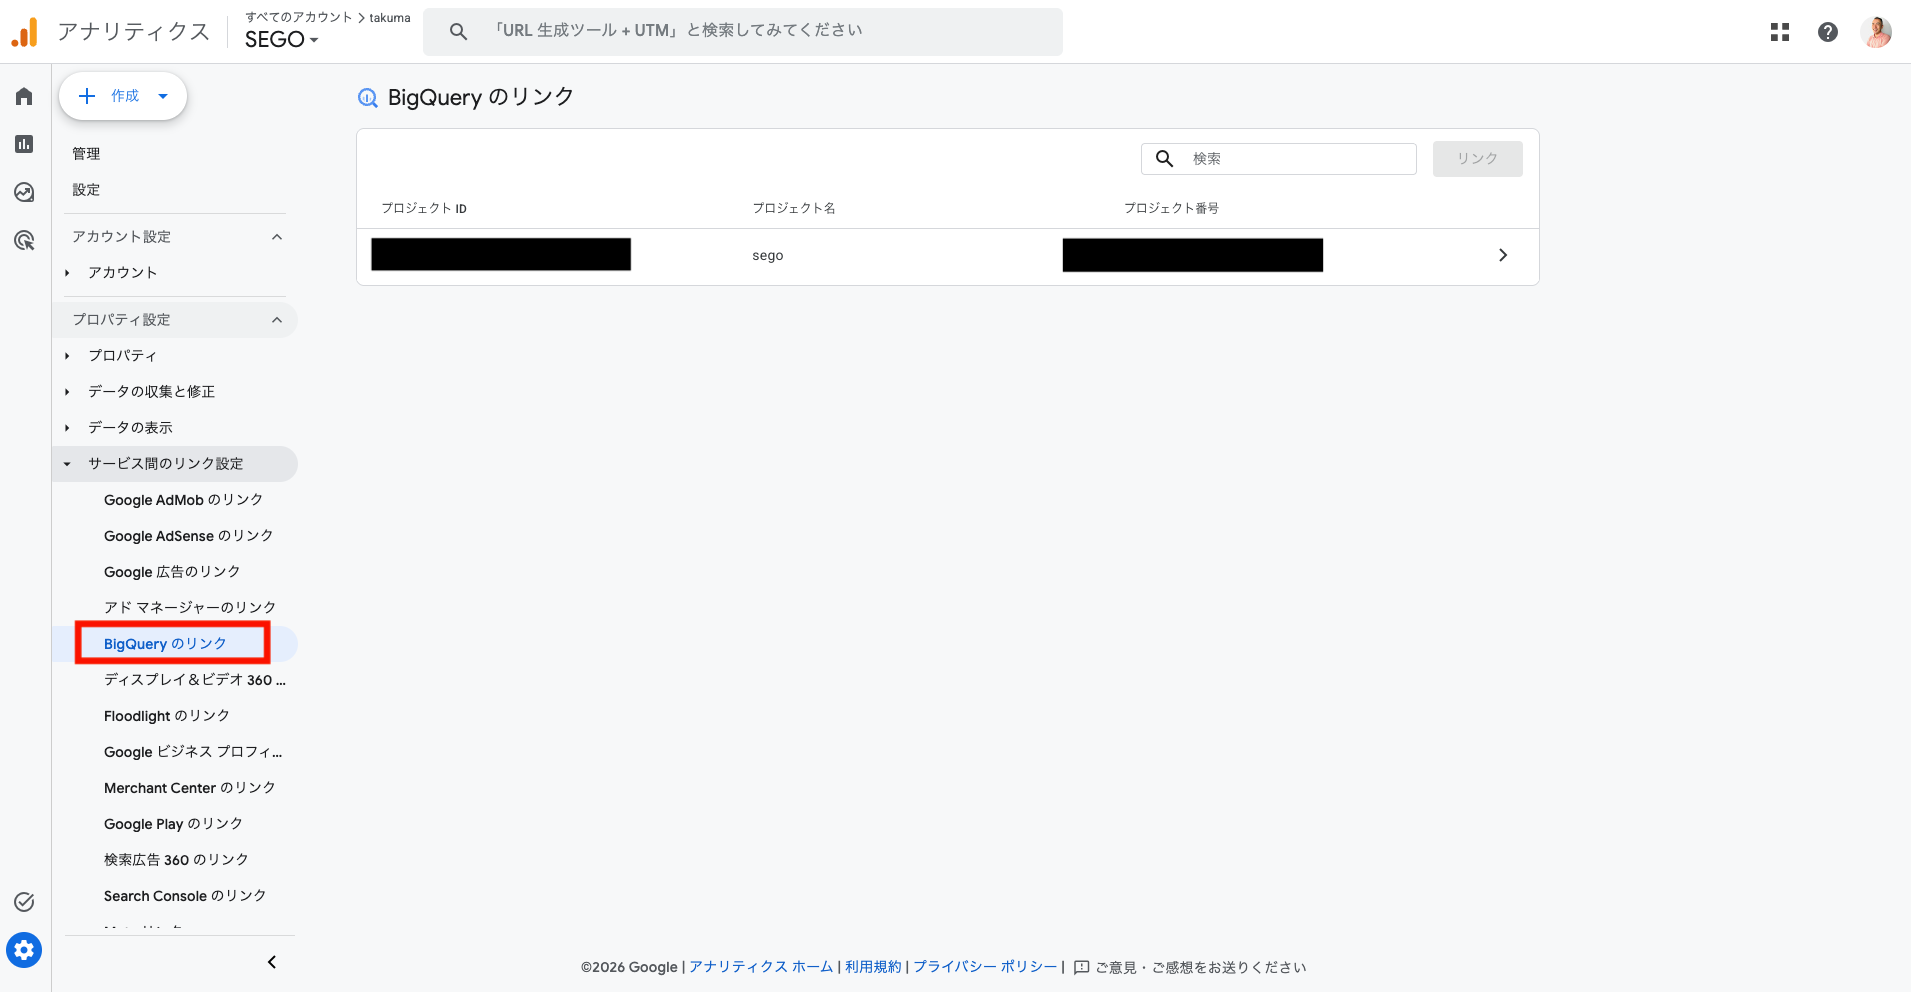Viewport: 1911px width, 992px height.
Task: Click the リンク button
Action: pyautogui.click(x=1477, y=159)
